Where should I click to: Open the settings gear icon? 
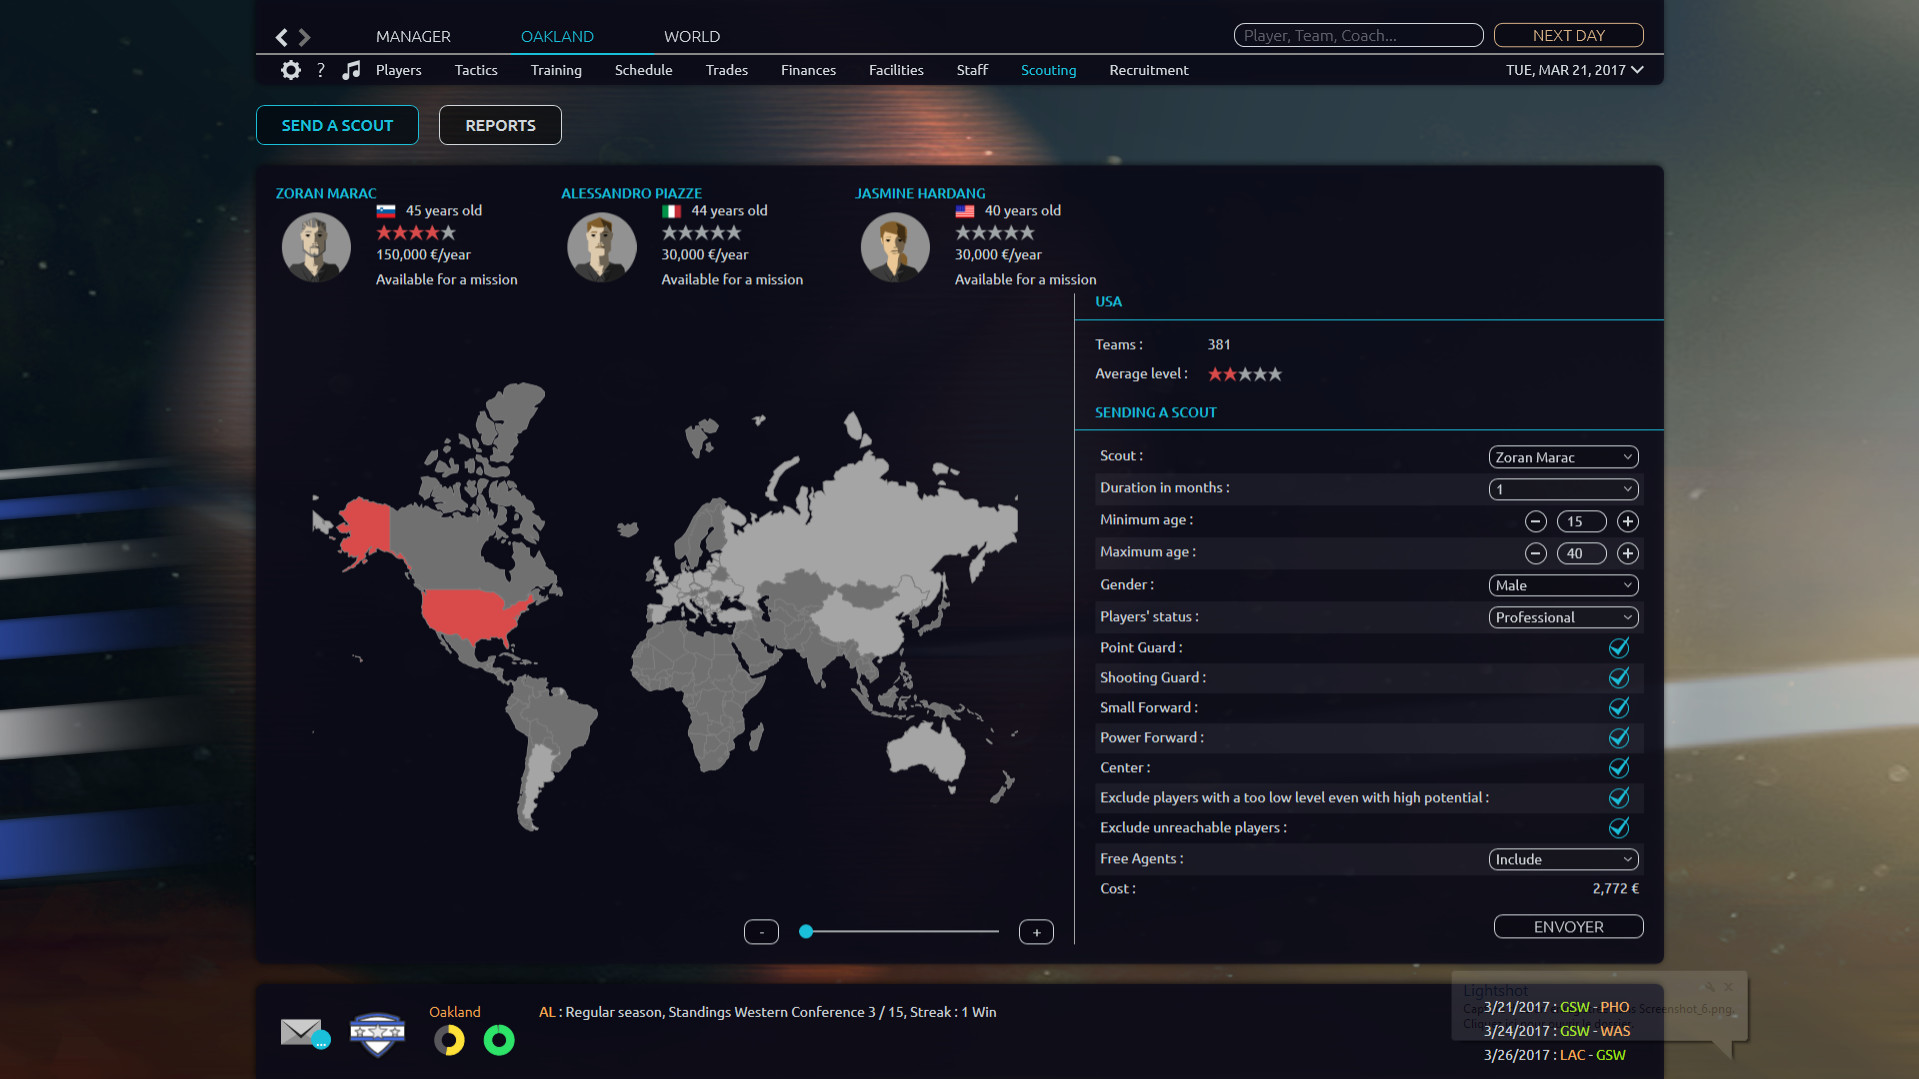[x=290, y=70]
